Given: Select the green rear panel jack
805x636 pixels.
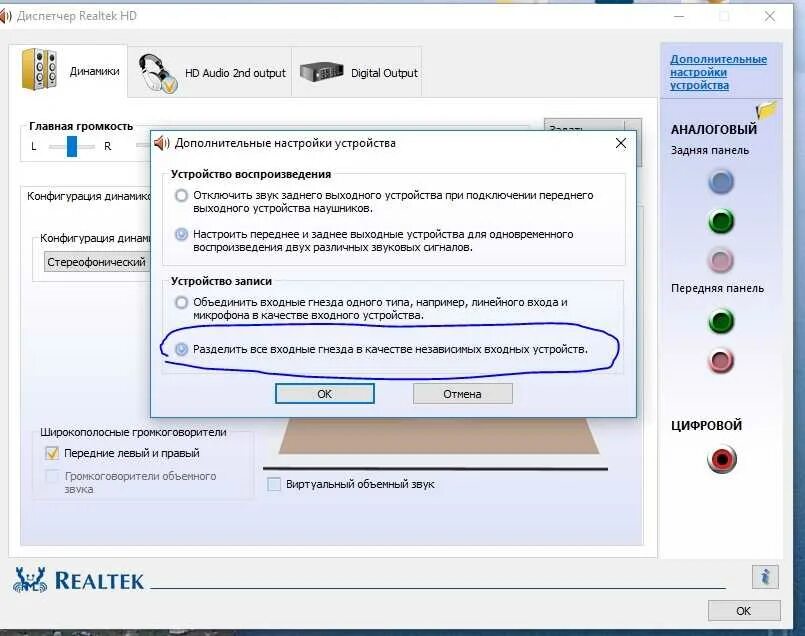Looking at the screenshot, I should (721, 221).
